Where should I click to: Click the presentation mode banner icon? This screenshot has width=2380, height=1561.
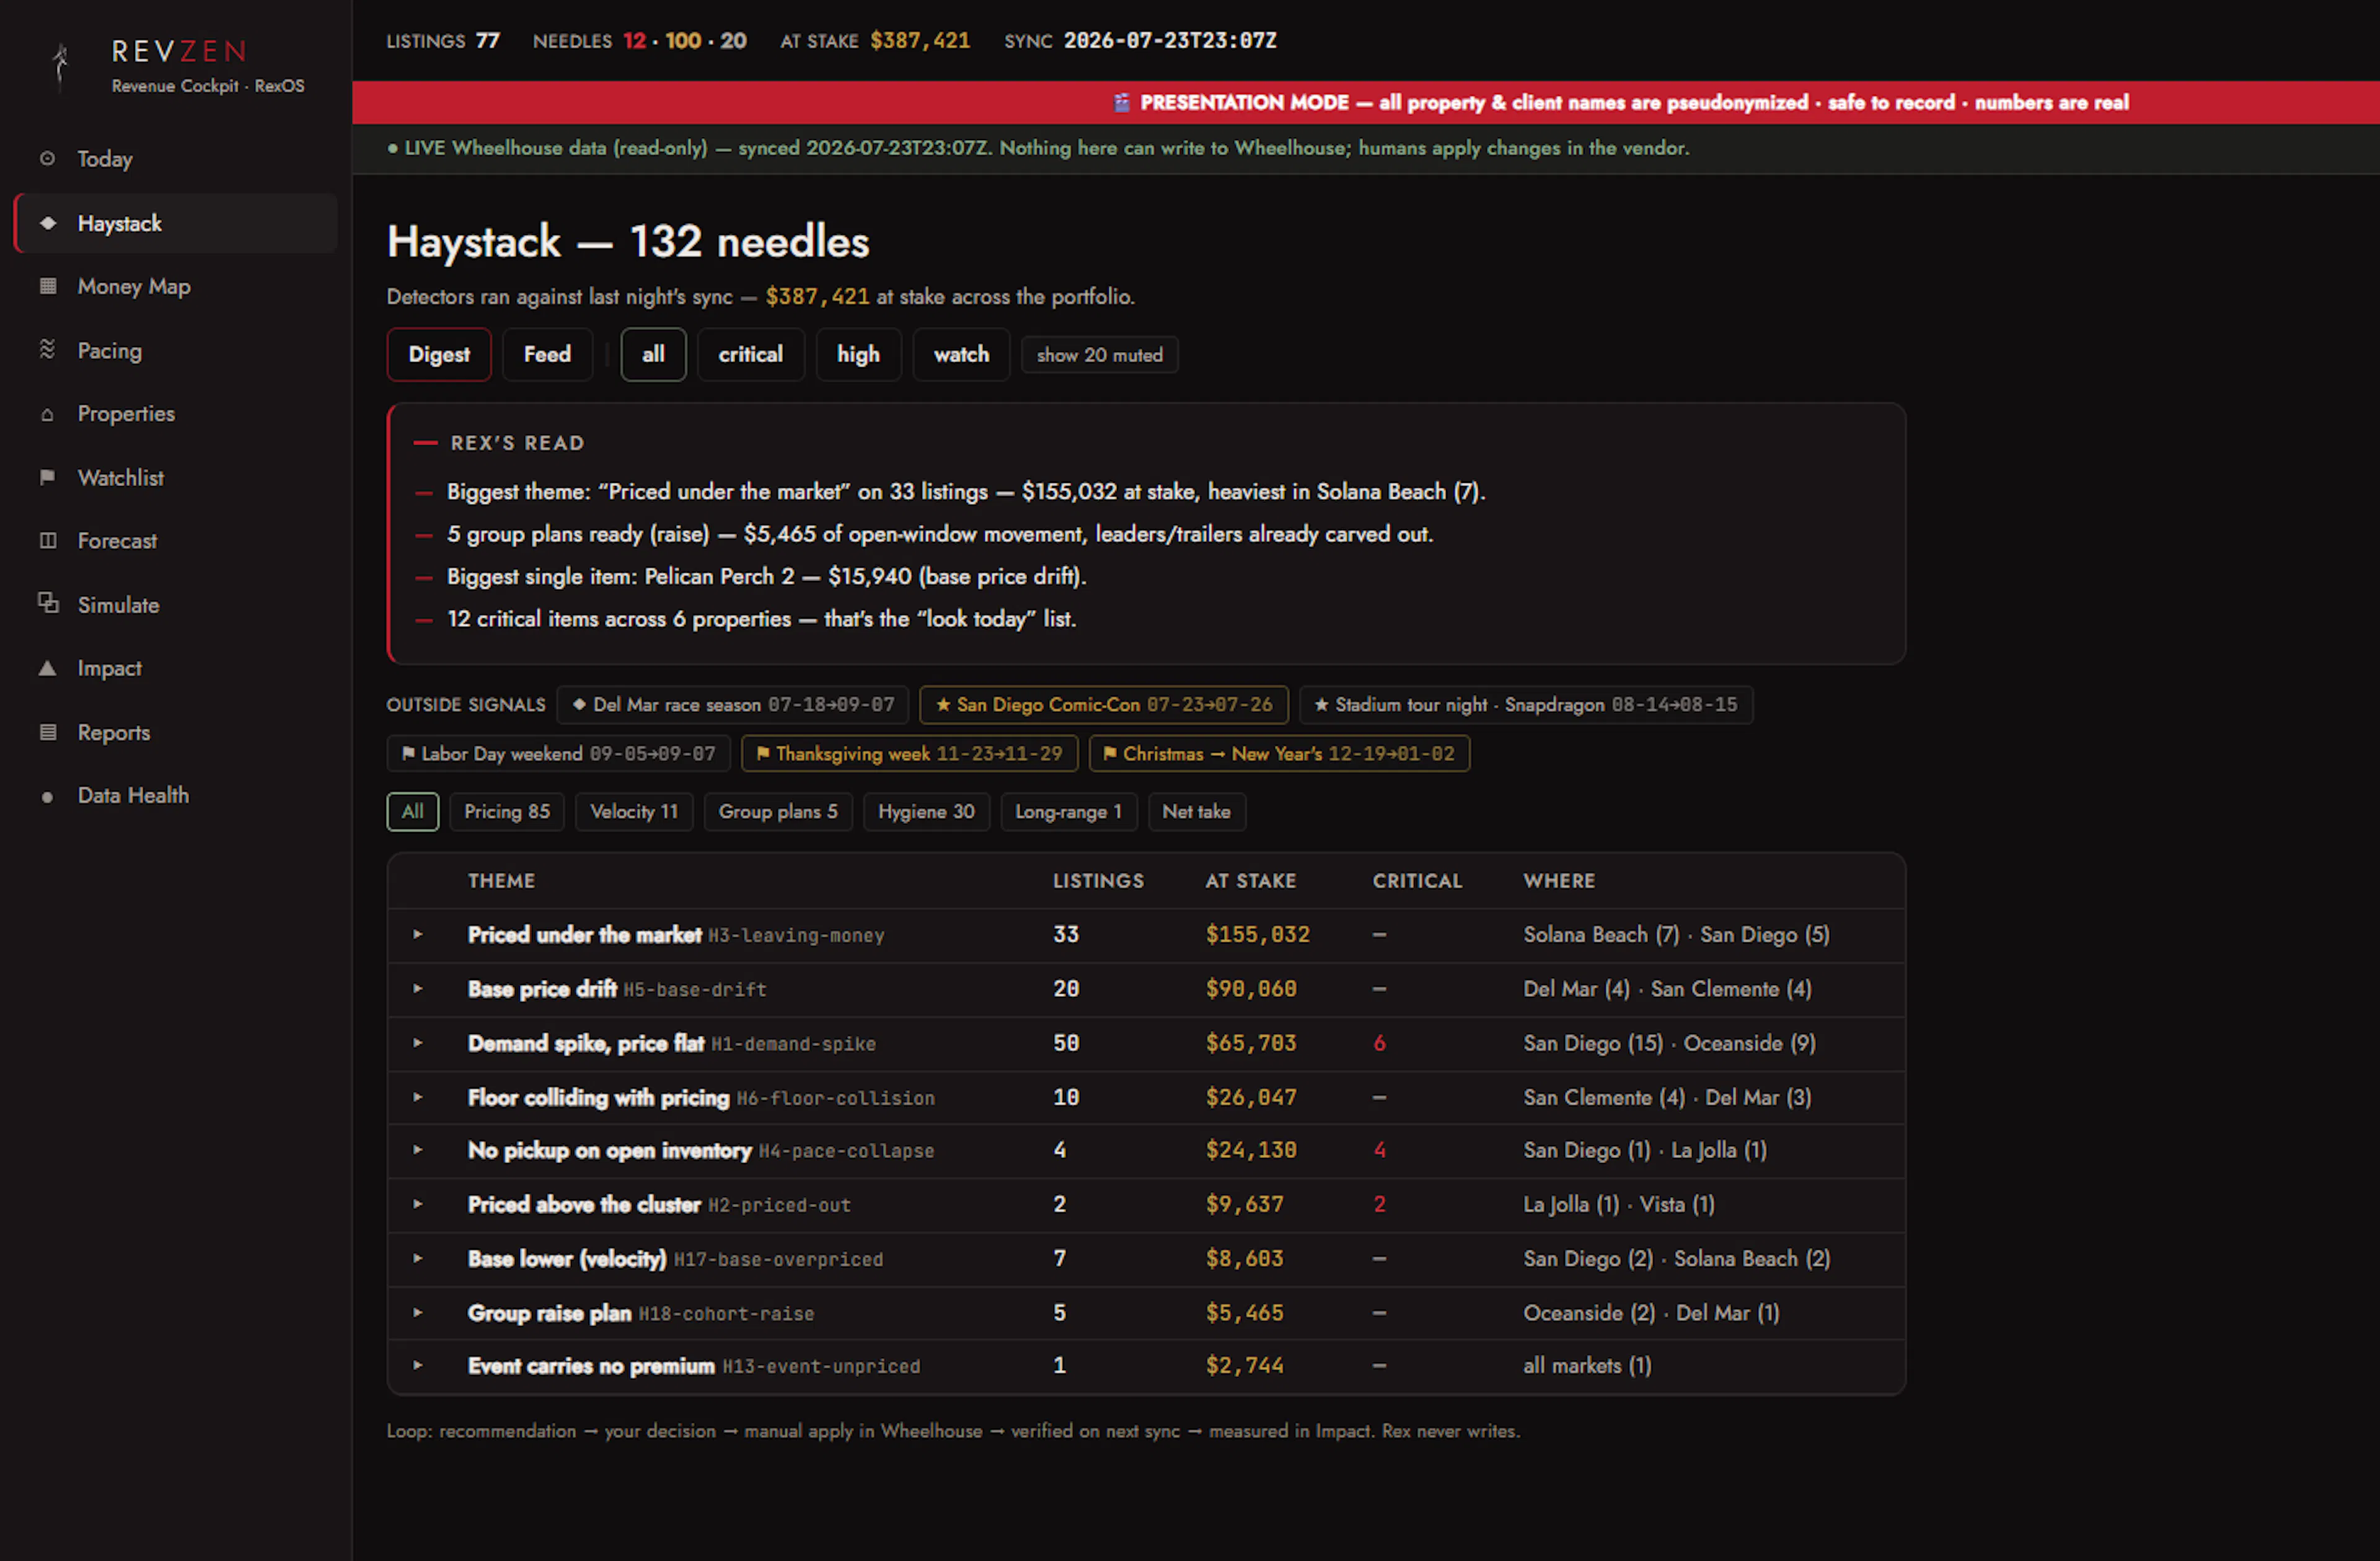tap(1122, 102)
